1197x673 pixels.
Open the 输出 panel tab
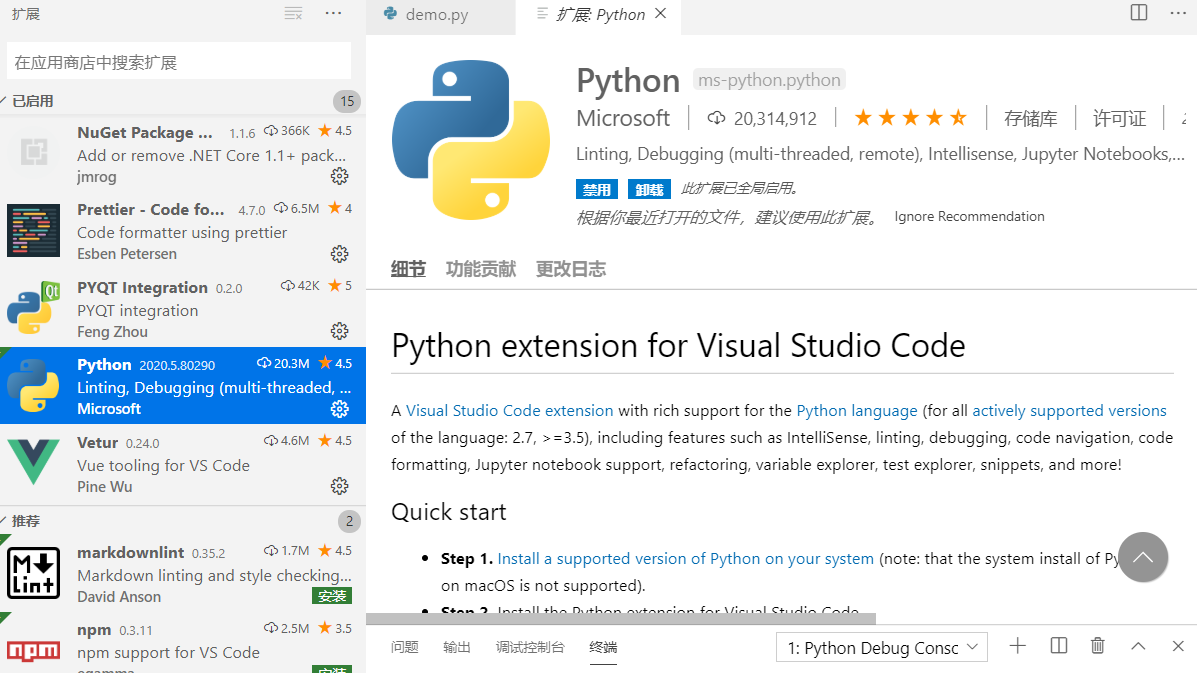(x=457, y=647)
